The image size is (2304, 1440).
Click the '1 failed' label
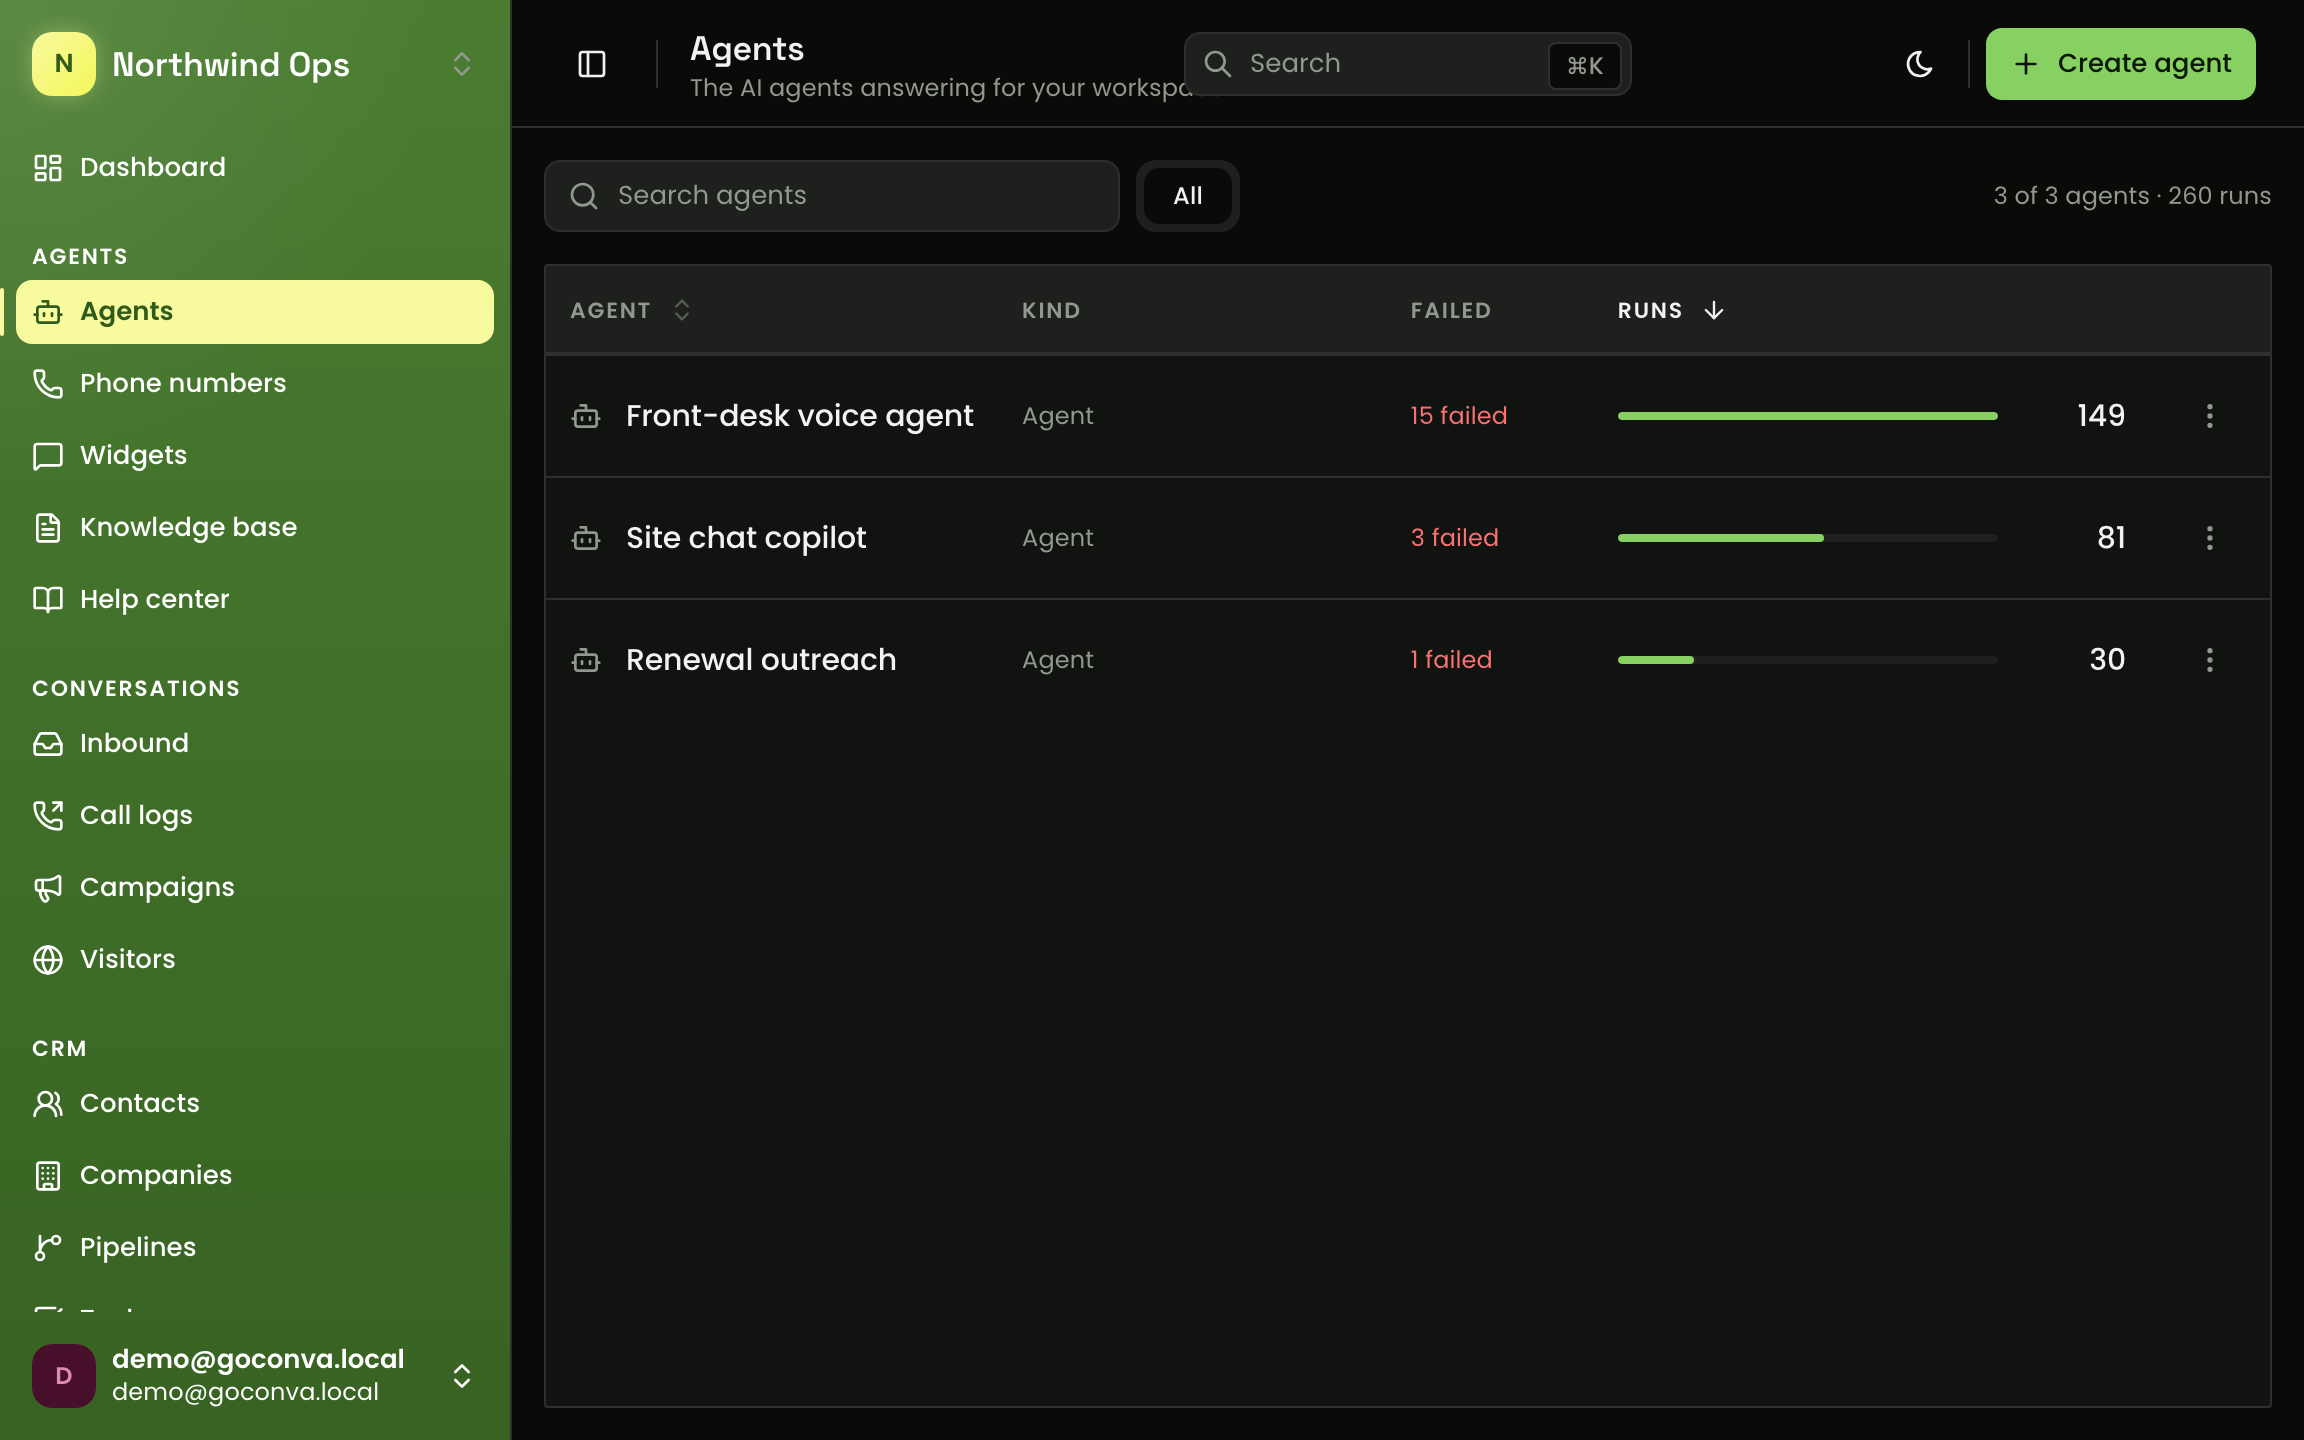(1450, 660)
